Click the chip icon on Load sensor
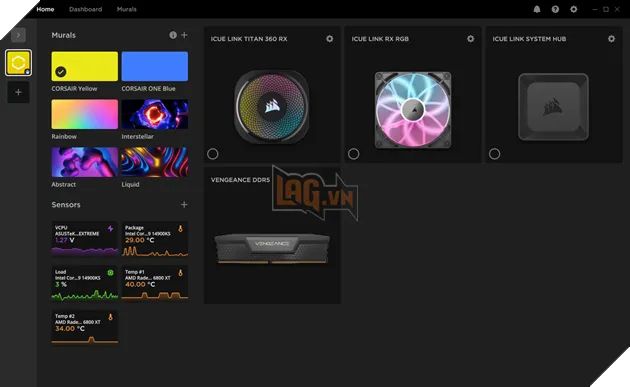The image size is (630, 387). (110, 273)
